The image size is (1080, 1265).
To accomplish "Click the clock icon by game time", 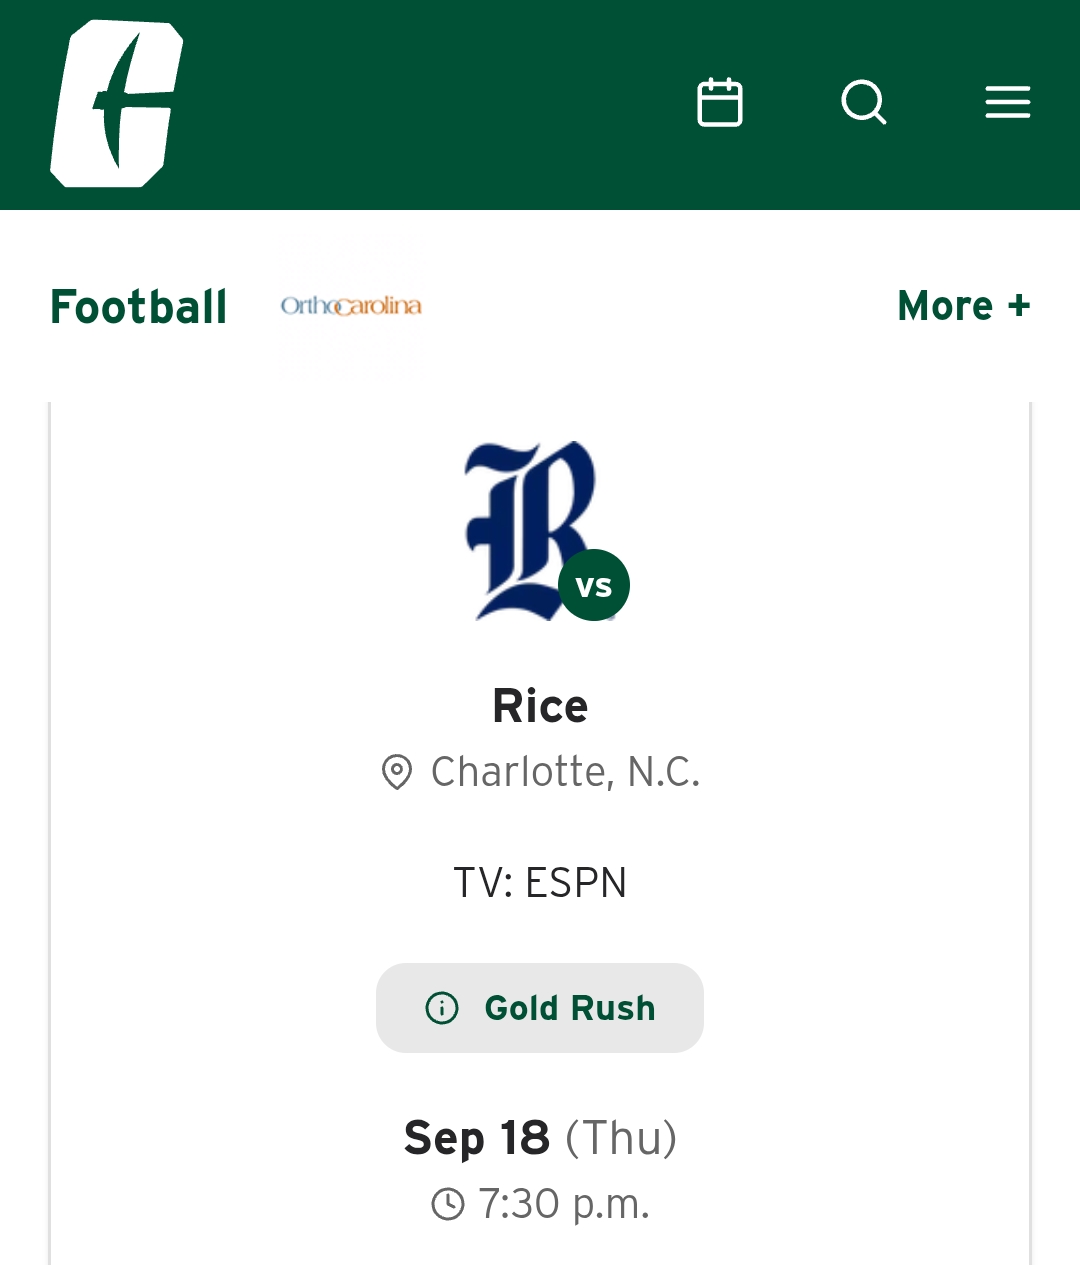I will click(x=448, y=1204).
